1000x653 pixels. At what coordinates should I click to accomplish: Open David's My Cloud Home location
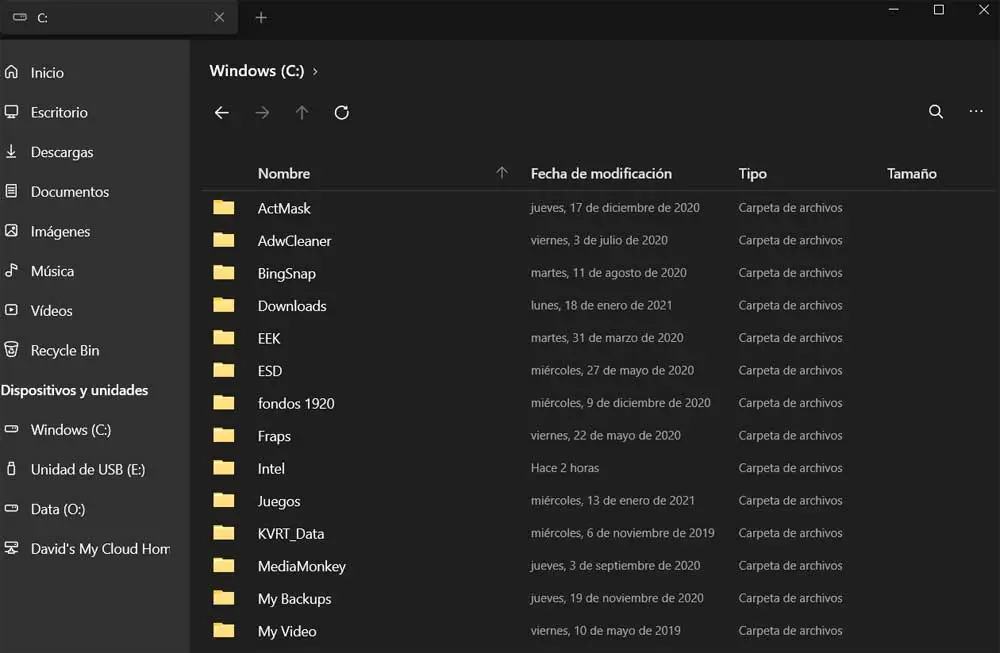click(94, 548)
